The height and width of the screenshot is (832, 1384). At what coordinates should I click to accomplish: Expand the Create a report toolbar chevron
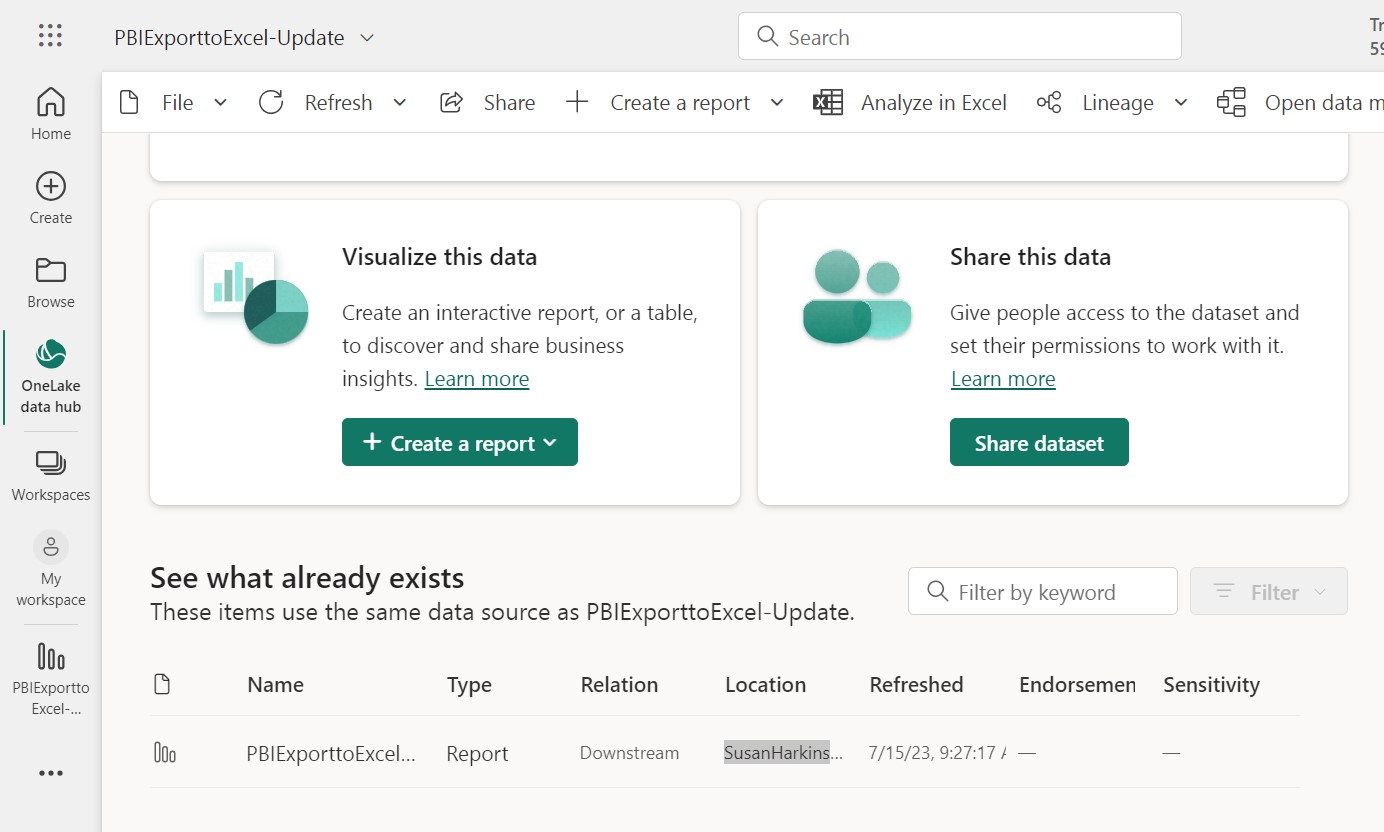pyautogui.click(x=777, y=102)
